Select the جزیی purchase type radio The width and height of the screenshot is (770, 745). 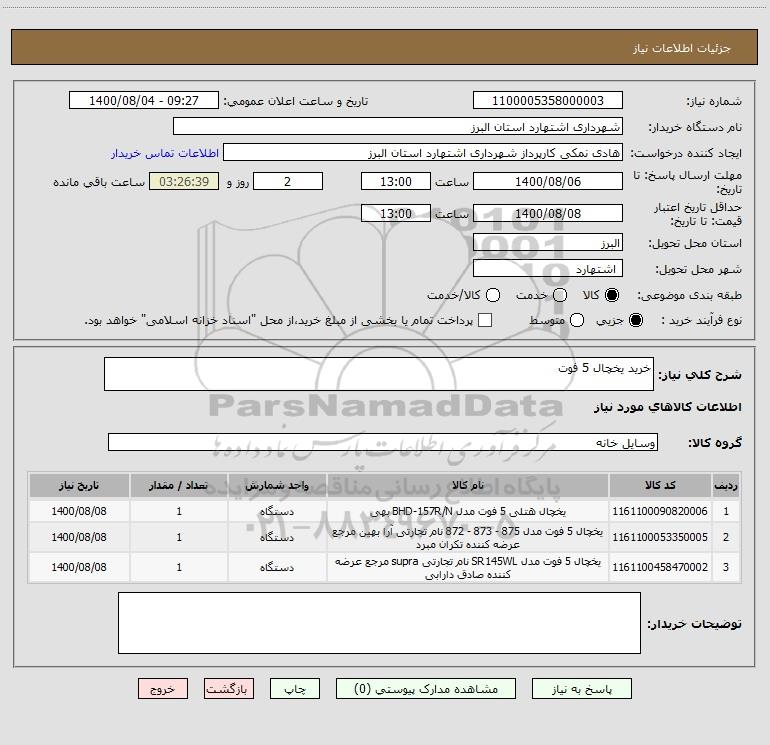[635, 320]
